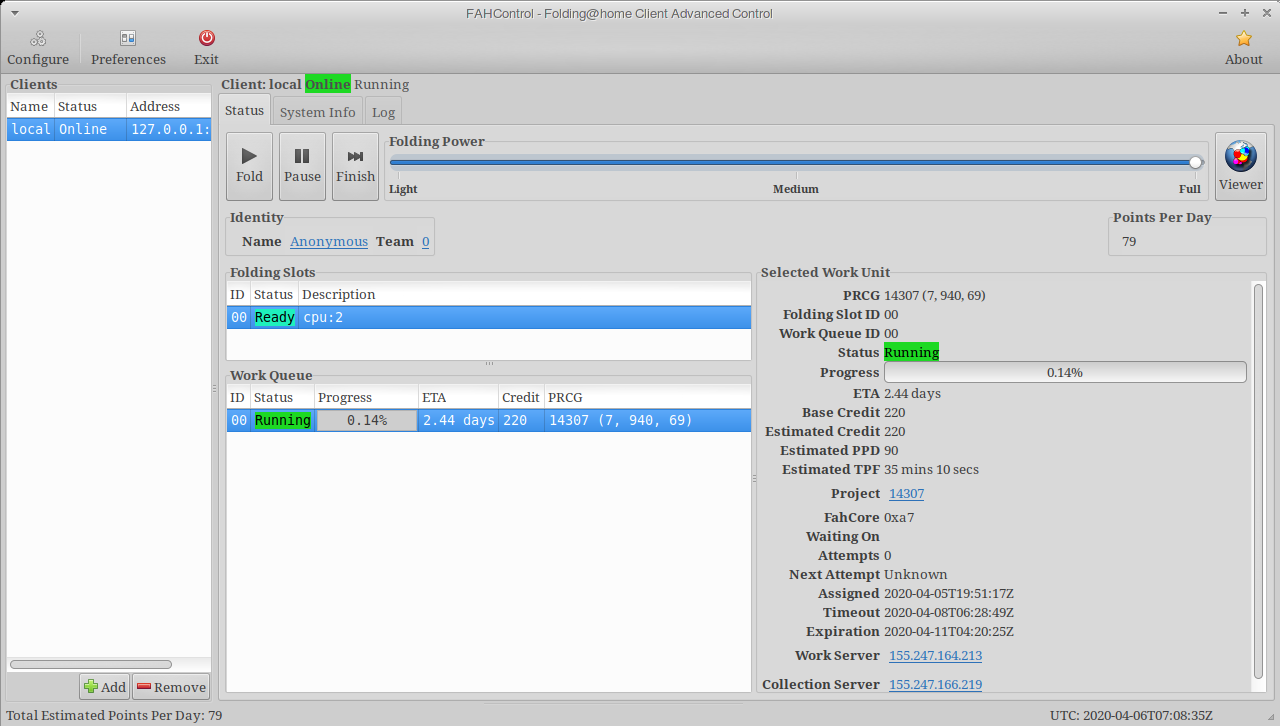Sort clients by Status column header
Screen dimensions: 1280x726
90,106
